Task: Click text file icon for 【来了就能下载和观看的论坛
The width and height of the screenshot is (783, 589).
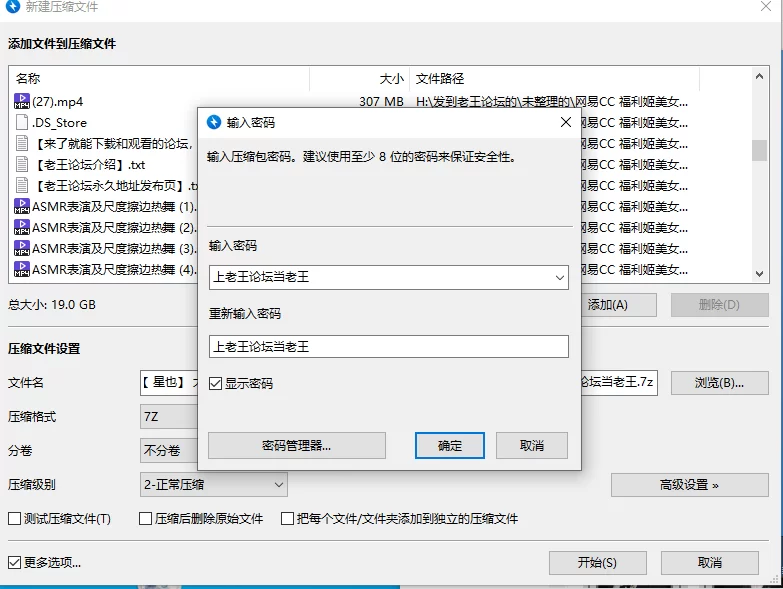Action: coord(22,143)
